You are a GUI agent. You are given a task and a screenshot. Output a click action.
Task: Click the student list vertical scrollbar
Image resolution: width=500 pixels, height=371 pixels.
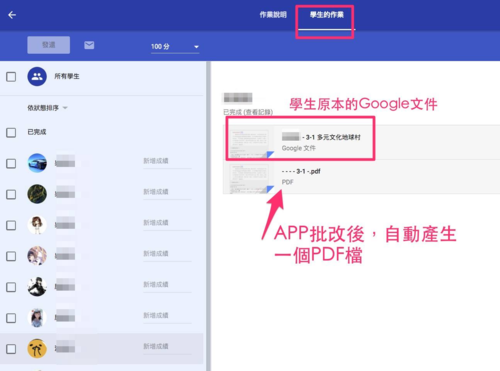(208, 216)
